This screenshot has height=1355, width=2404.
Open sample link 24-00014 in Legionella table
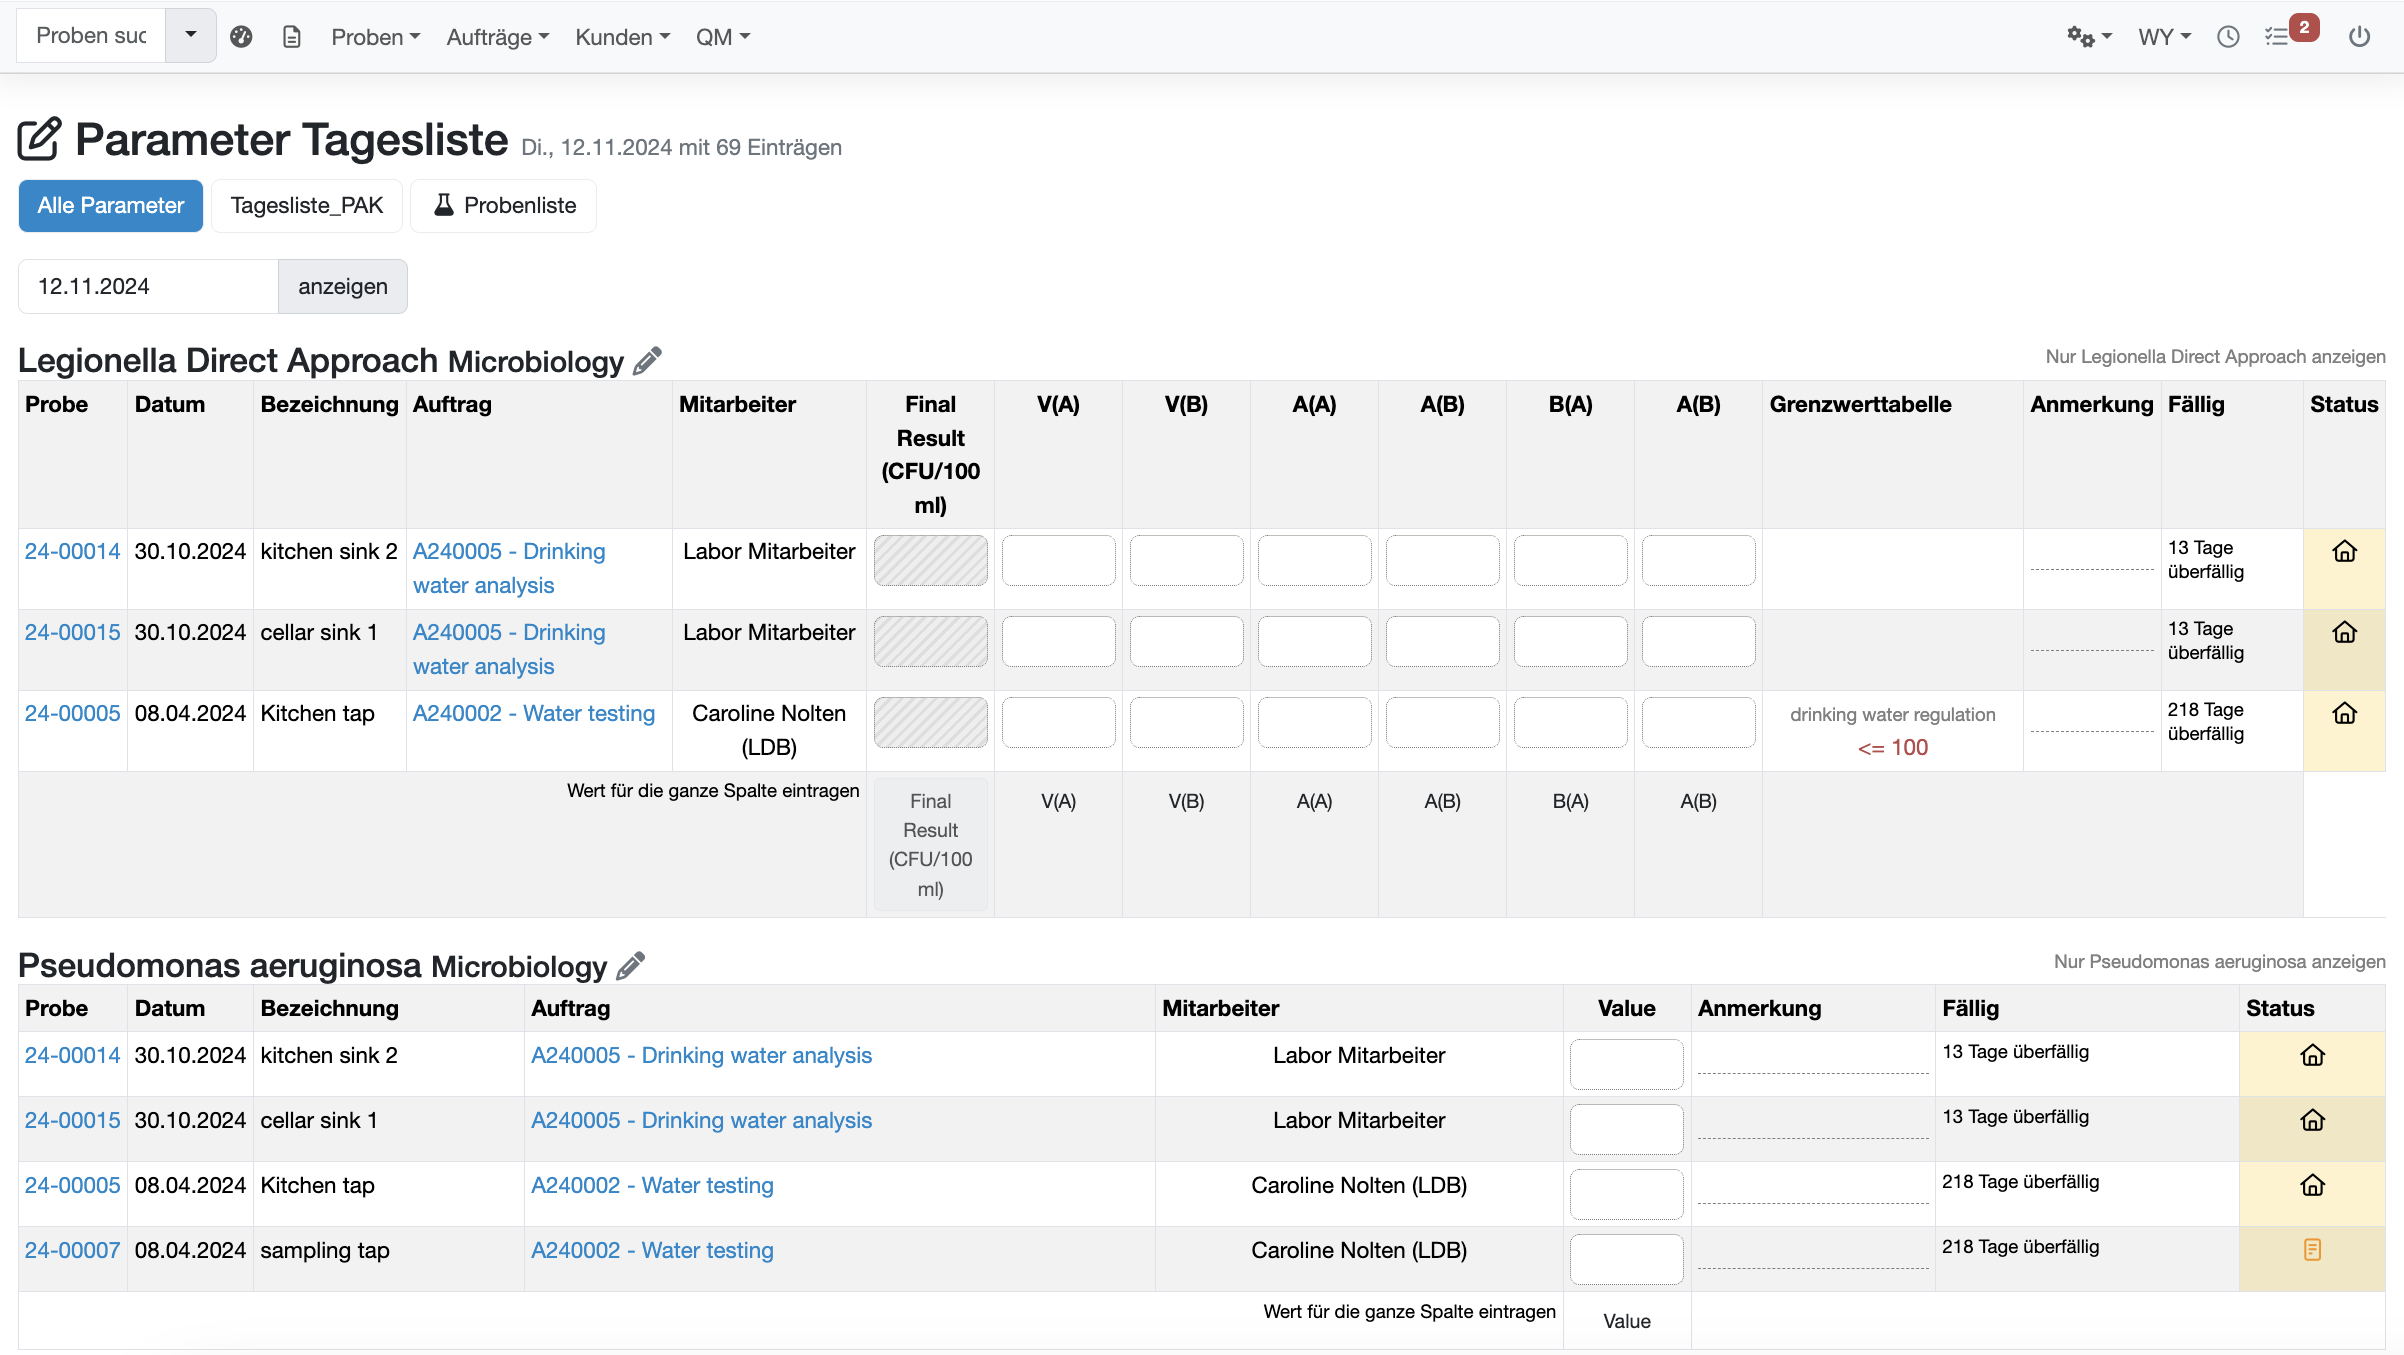[x=72, y=552]
